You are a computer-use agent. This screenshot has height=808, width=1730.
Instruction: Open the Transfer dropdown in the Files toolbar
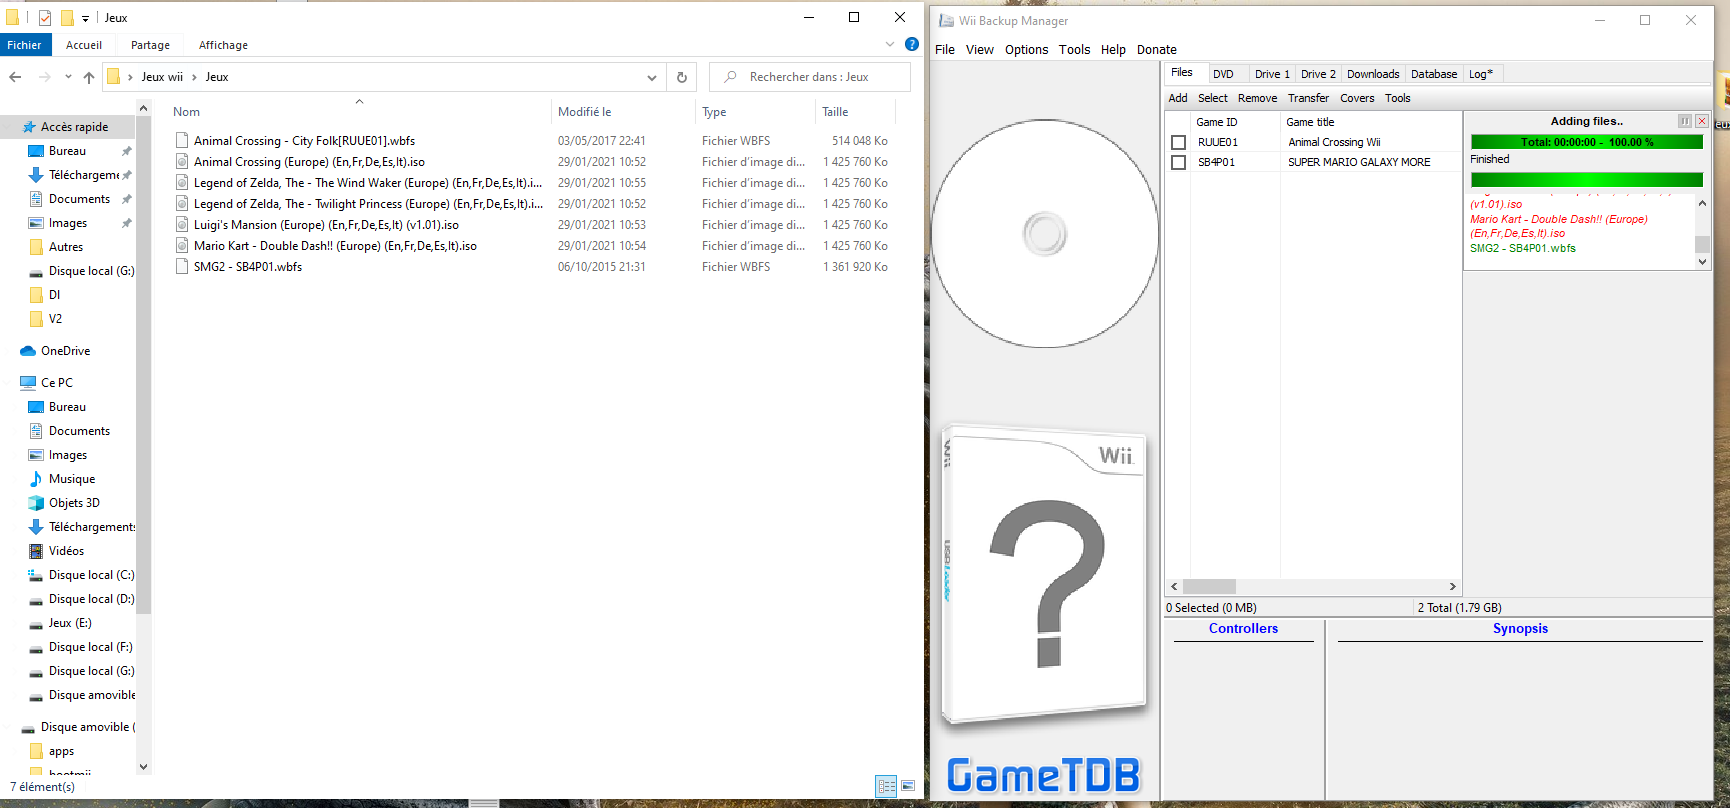pos(1308,98)
